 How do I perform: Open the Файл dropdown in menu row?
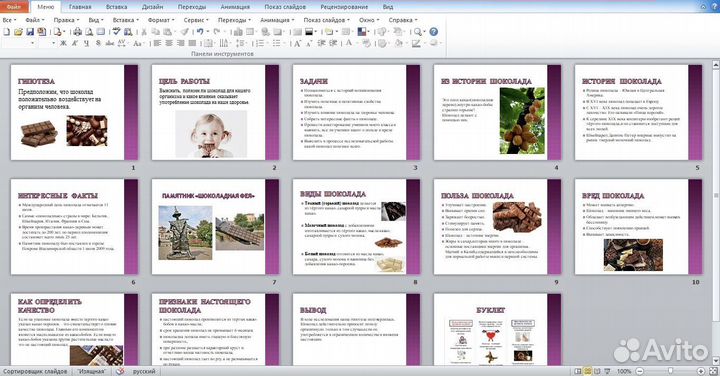[x=35, y=20]
